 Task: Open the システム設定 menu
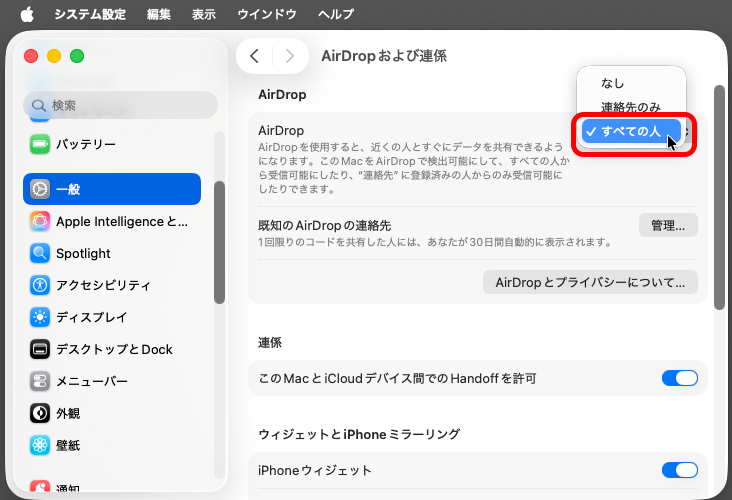[x=90, y=14]
